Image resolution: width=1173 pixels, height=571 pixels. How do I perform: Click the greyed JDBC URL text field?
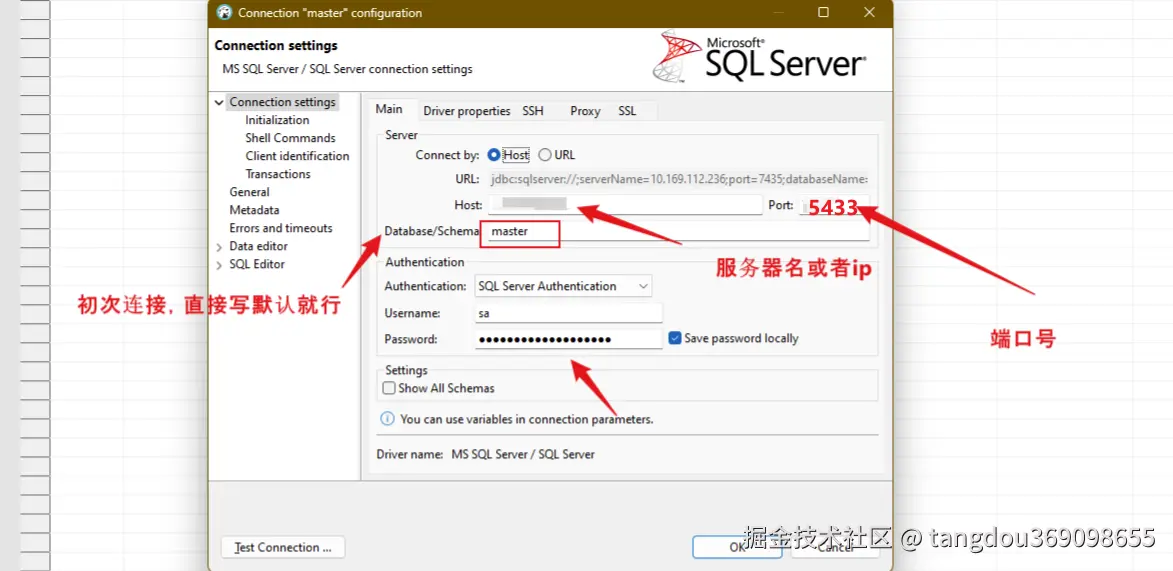(x=679, y=179)
